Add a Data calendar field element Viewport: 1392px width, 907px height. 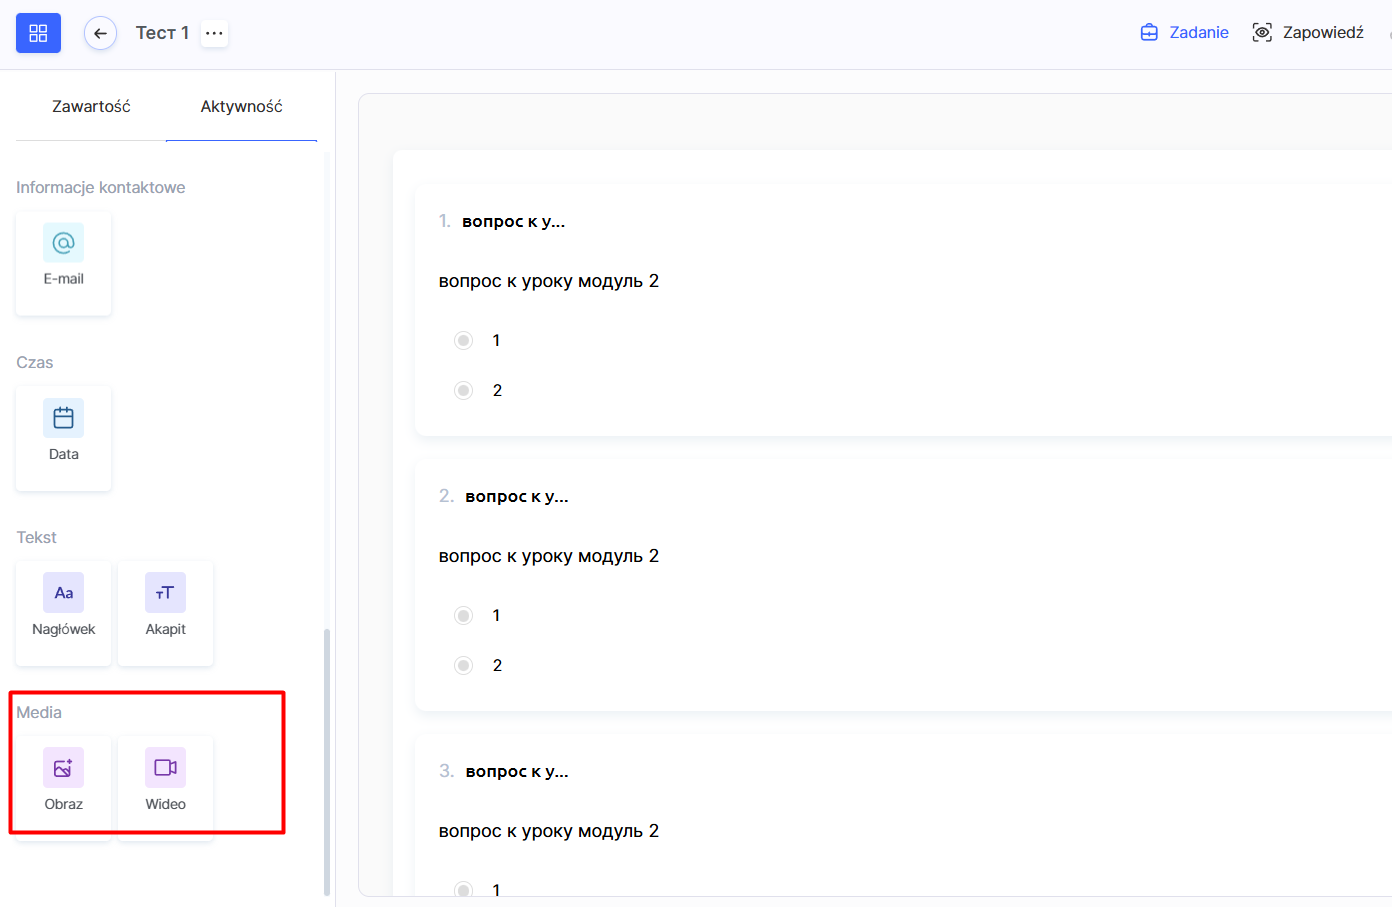(x=63, y=438)
